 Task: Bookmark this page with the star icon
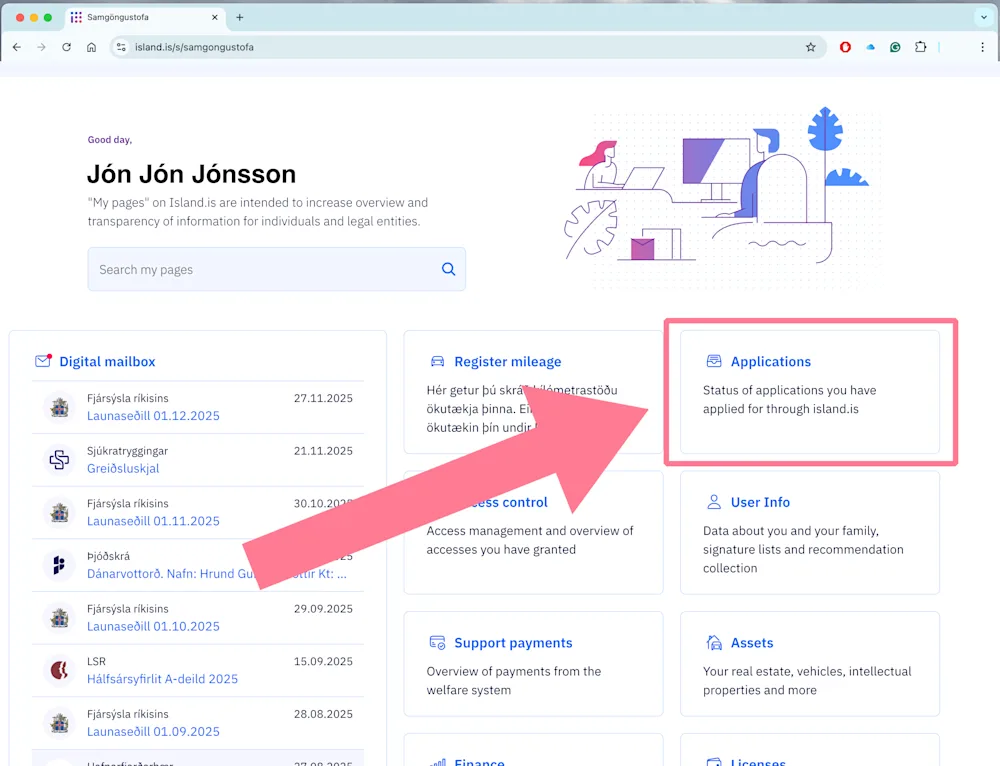click(x=811, y=47)
